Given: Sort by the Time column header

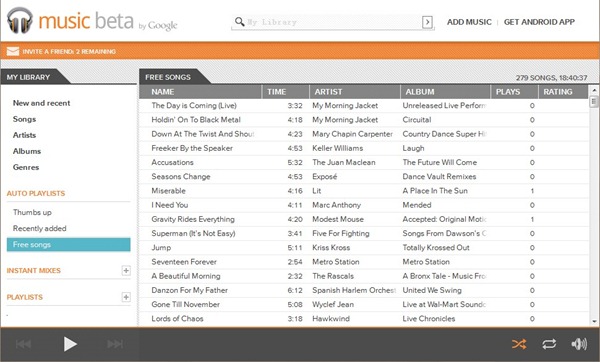Looking at the screenshot, I should [285, 92].
